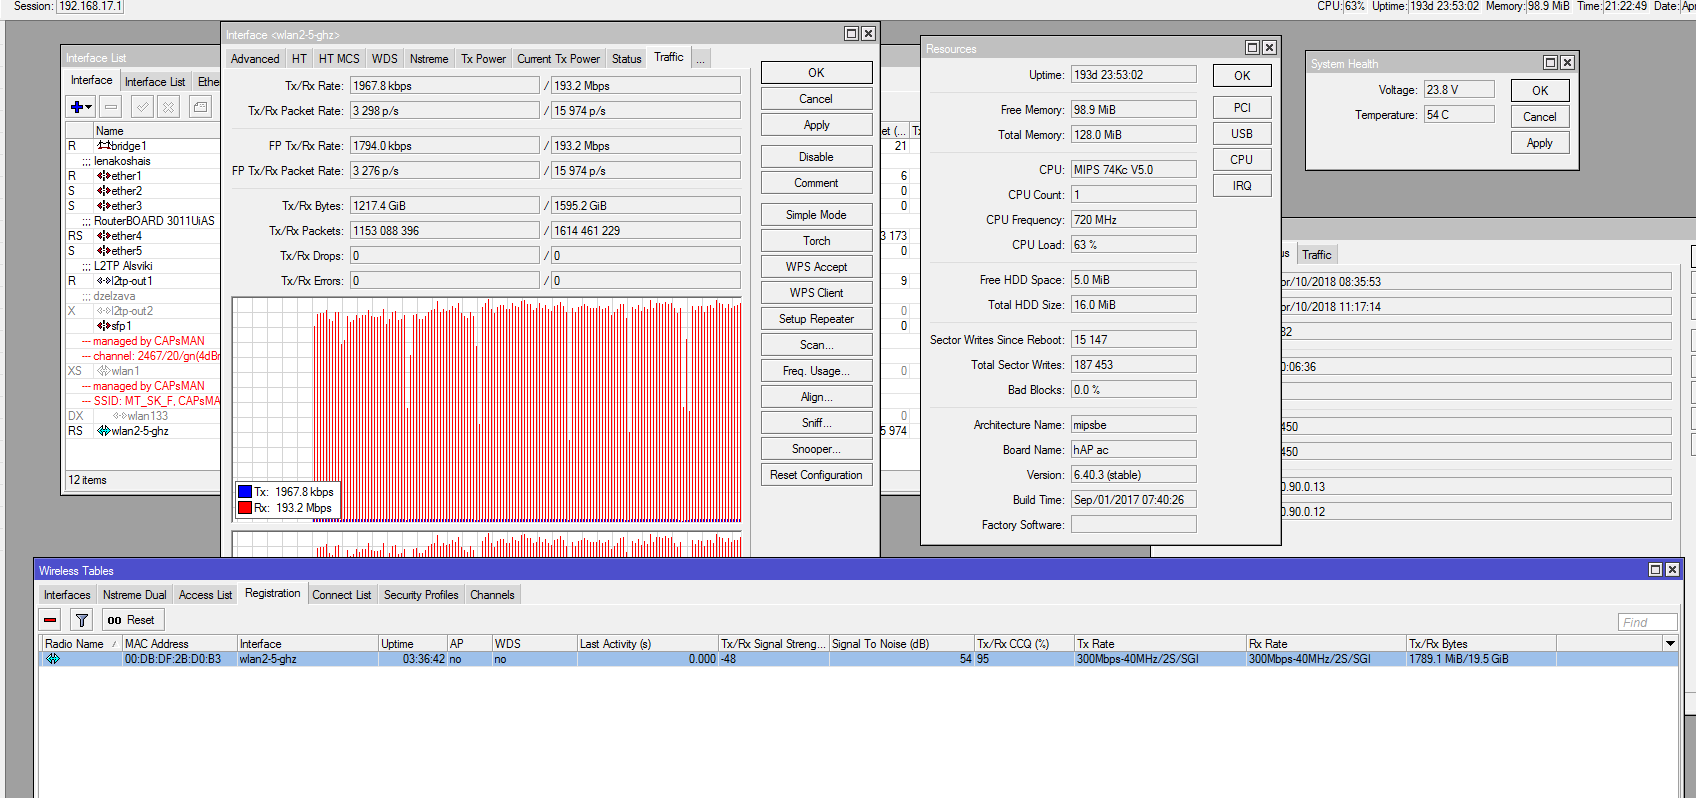This screenshot has width=1696, height=798.
Task: Select the registered client row icon under Radio Name
Action: coord(53,659)
